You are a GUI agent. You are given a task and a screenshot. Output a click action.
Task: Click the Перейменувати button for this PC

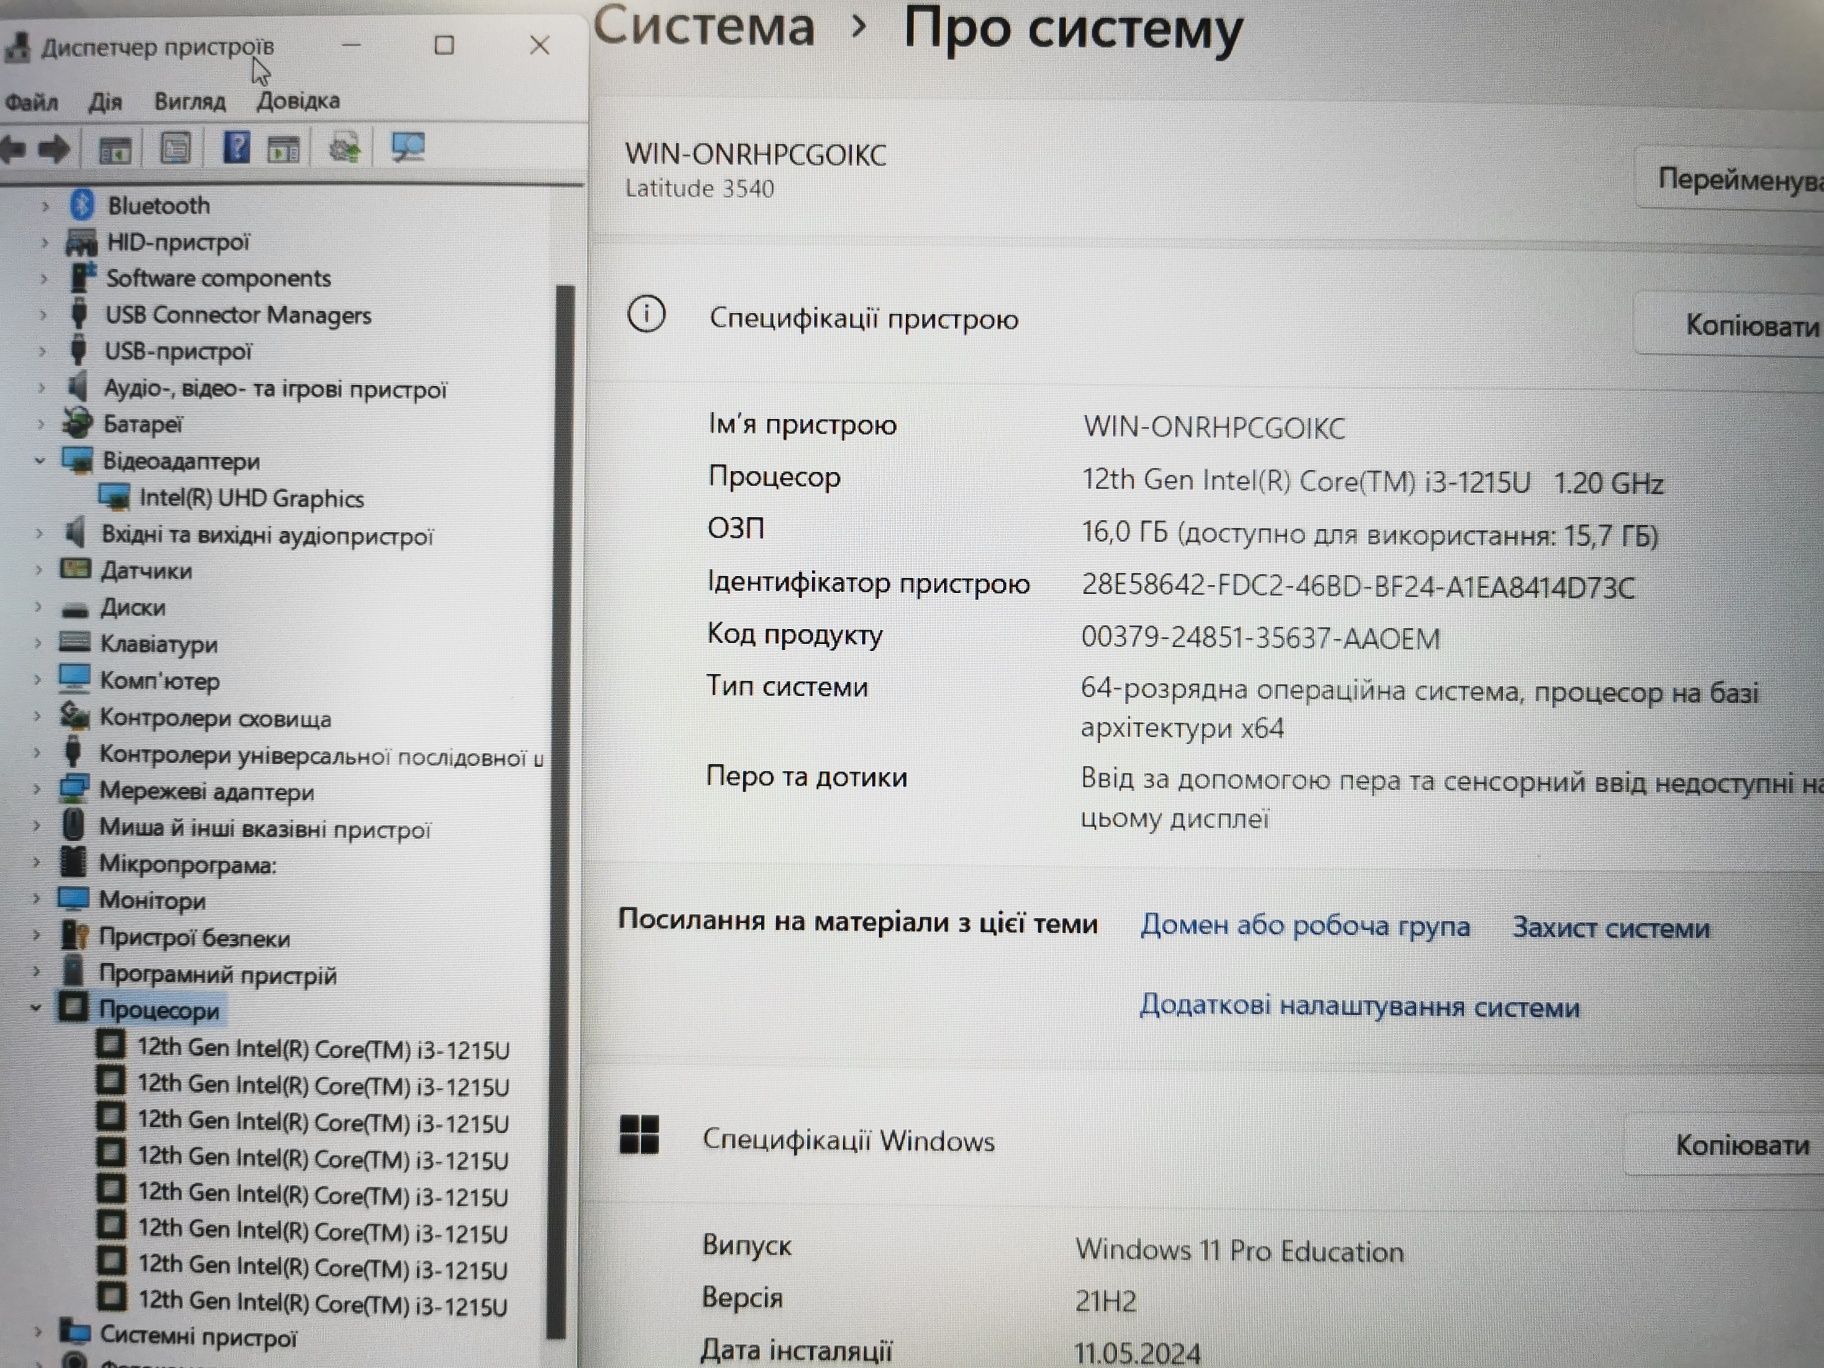[1730, 179]
